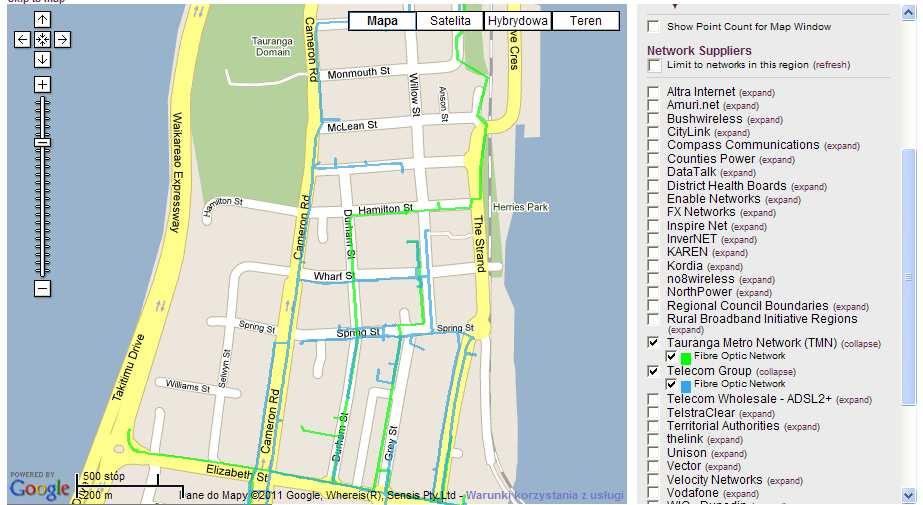This screenshot has width=923, height=505.
Task: Switch to Mapa view
Action: 382,21
